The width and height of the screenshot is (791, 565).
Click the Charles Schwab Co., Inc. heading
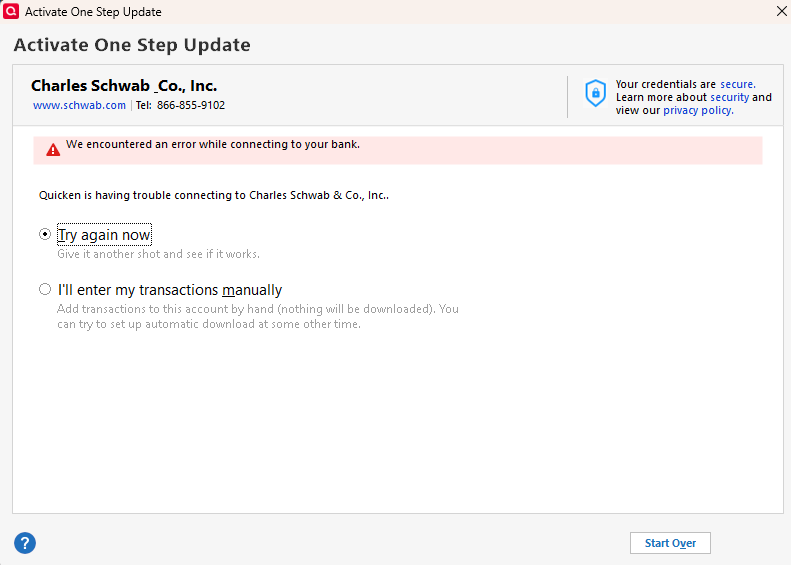click(124, 86)
